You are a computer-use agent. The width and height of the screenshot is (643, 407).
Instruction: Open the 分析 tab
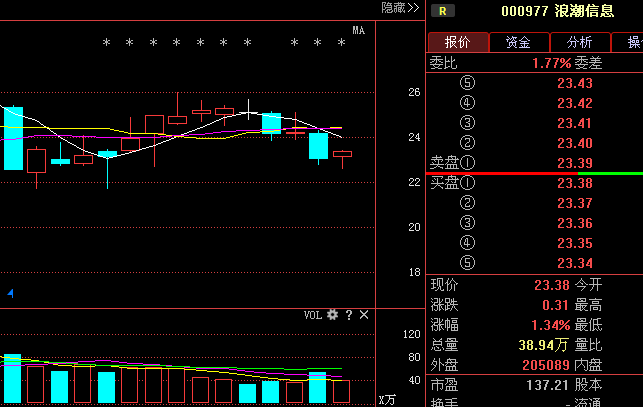pyautogui.click(x=579, y=42)
